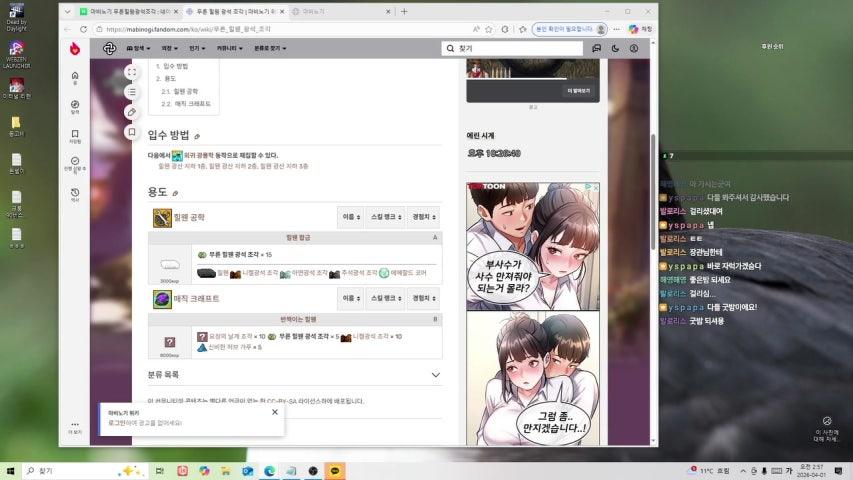Click the favorite star icon in the address bar
Image resolution: width=853 pixels, height=480 pixels.
point(489,29)
